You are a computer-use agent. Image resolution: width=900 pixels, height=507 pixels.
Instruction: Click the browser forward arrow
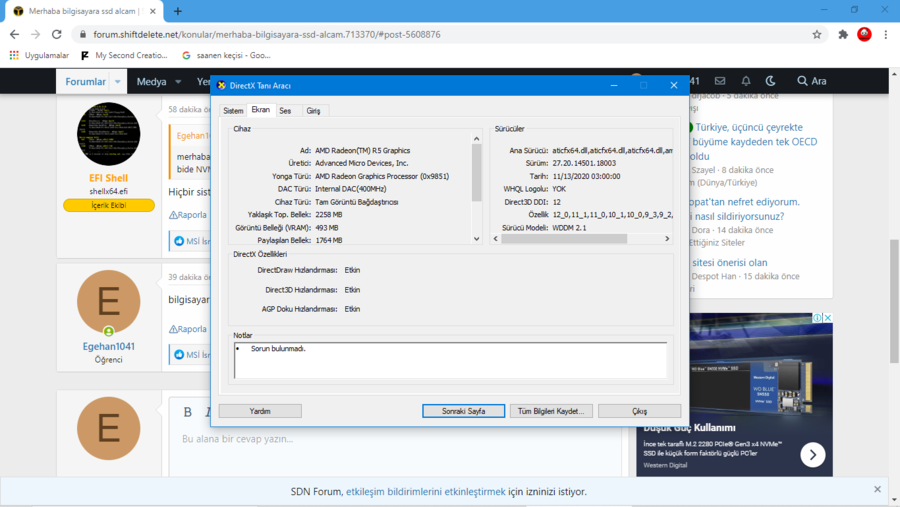click(36, 34)
